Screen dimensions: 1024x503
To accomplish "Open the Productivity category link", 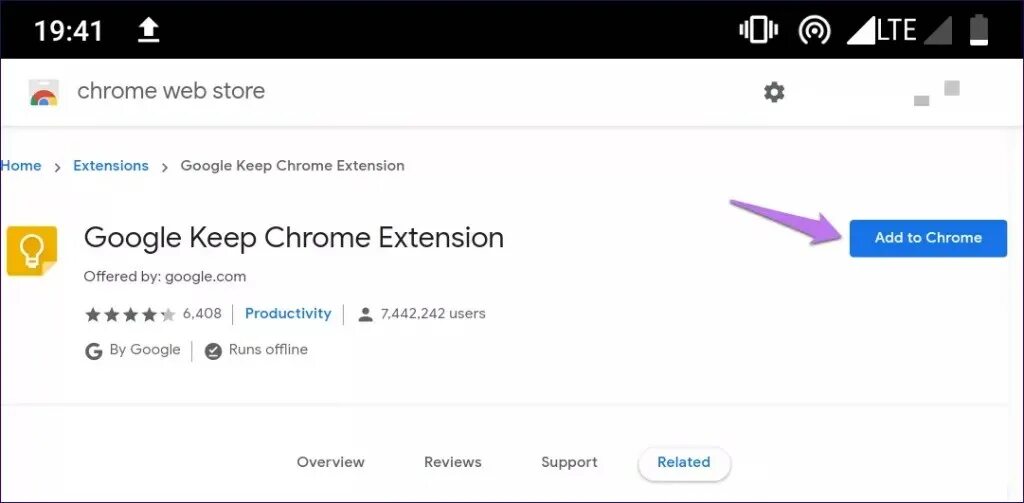I will (288, 314).
